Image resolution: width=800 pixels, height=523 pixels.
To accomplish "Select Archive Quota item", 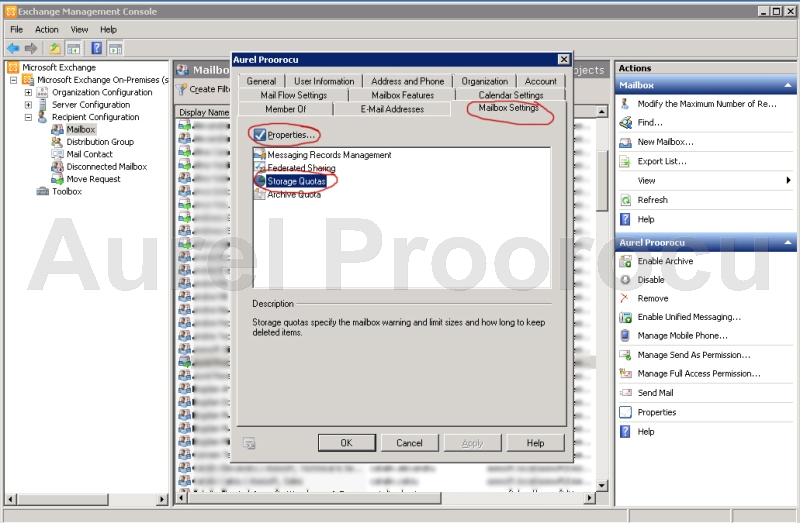I will click(x=294, y=194).
